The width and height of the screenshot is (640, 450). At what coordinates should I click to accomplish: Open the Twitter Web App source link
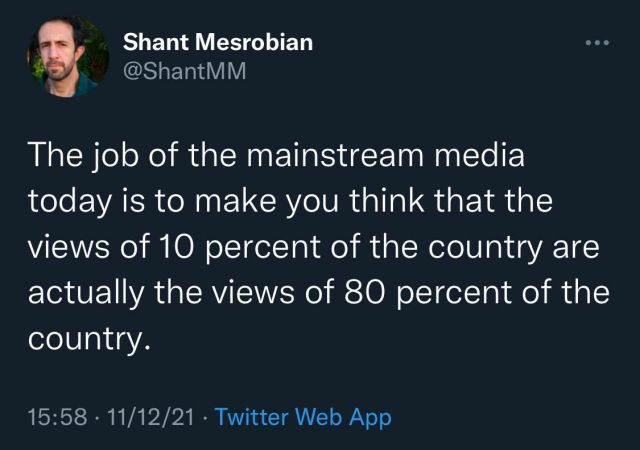[303, 416]
